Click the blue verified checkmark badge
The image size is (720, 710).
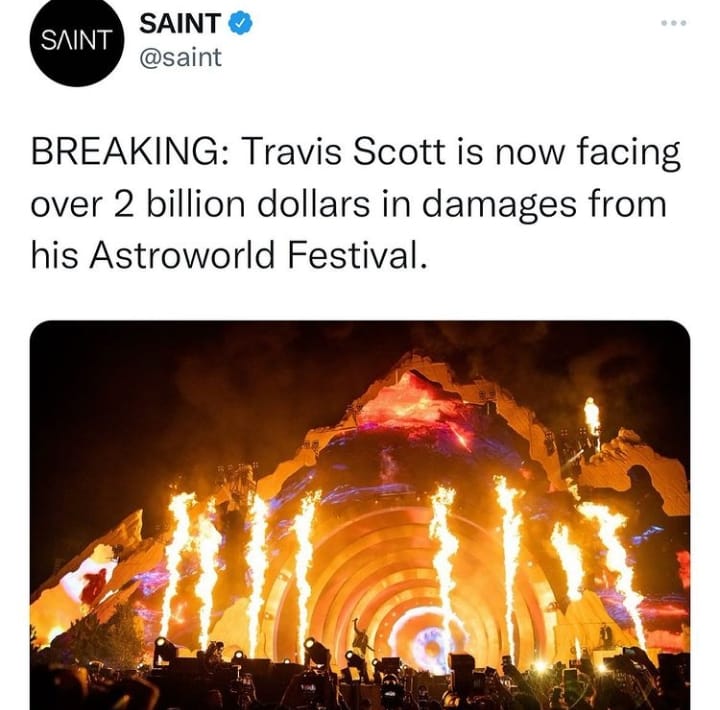pos(240,23)
